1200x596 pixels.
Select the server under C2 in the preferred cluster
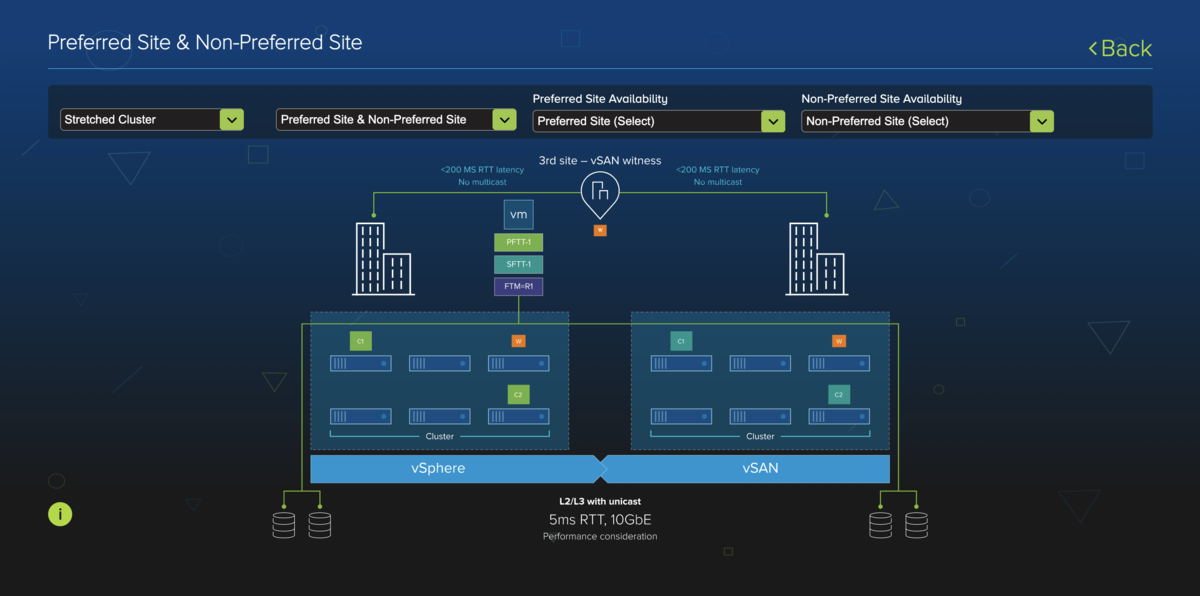[518, 416]
